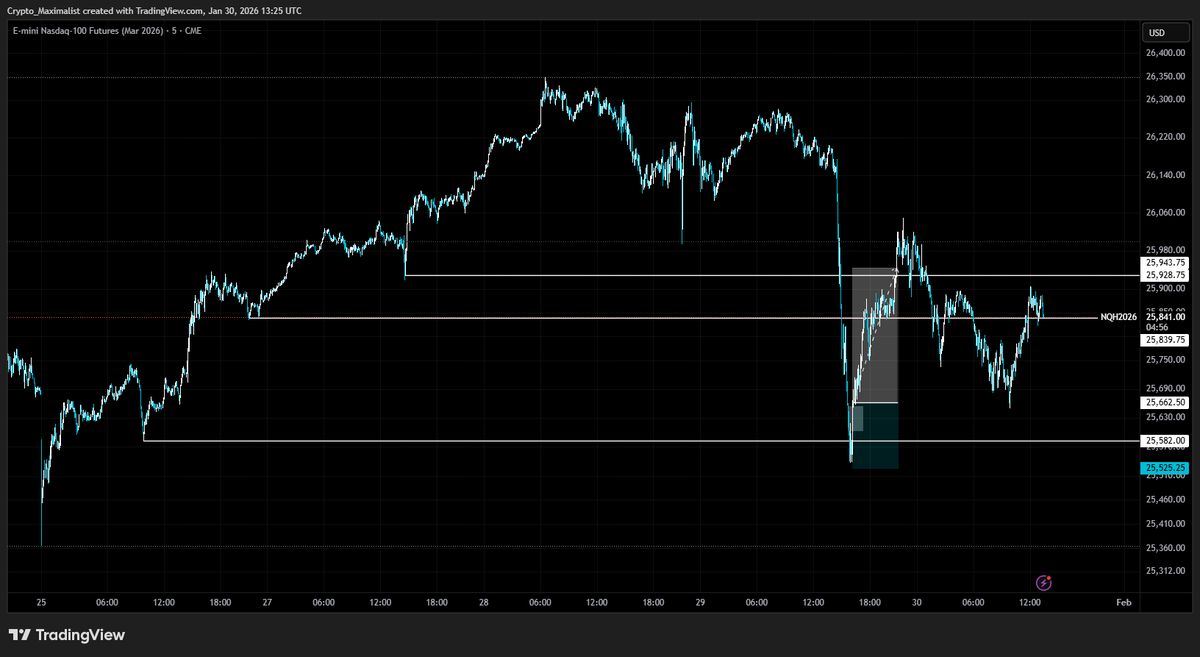
Task: Click the 25,662.50 price level label
Action: pos(1163,403)
